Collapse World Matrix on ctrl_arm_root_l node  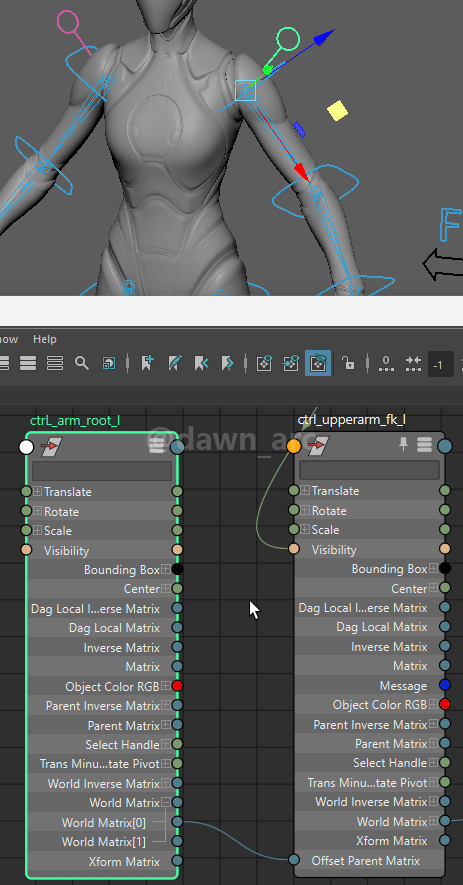coord(166,802)
